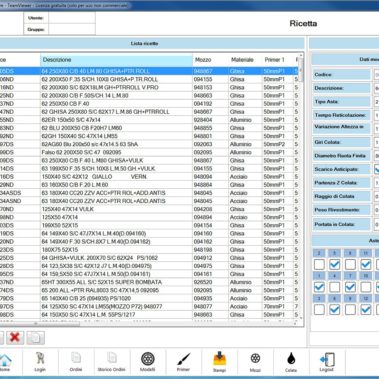Delete recipe with red X button
The image size is (379, 379).
(15, 337)
